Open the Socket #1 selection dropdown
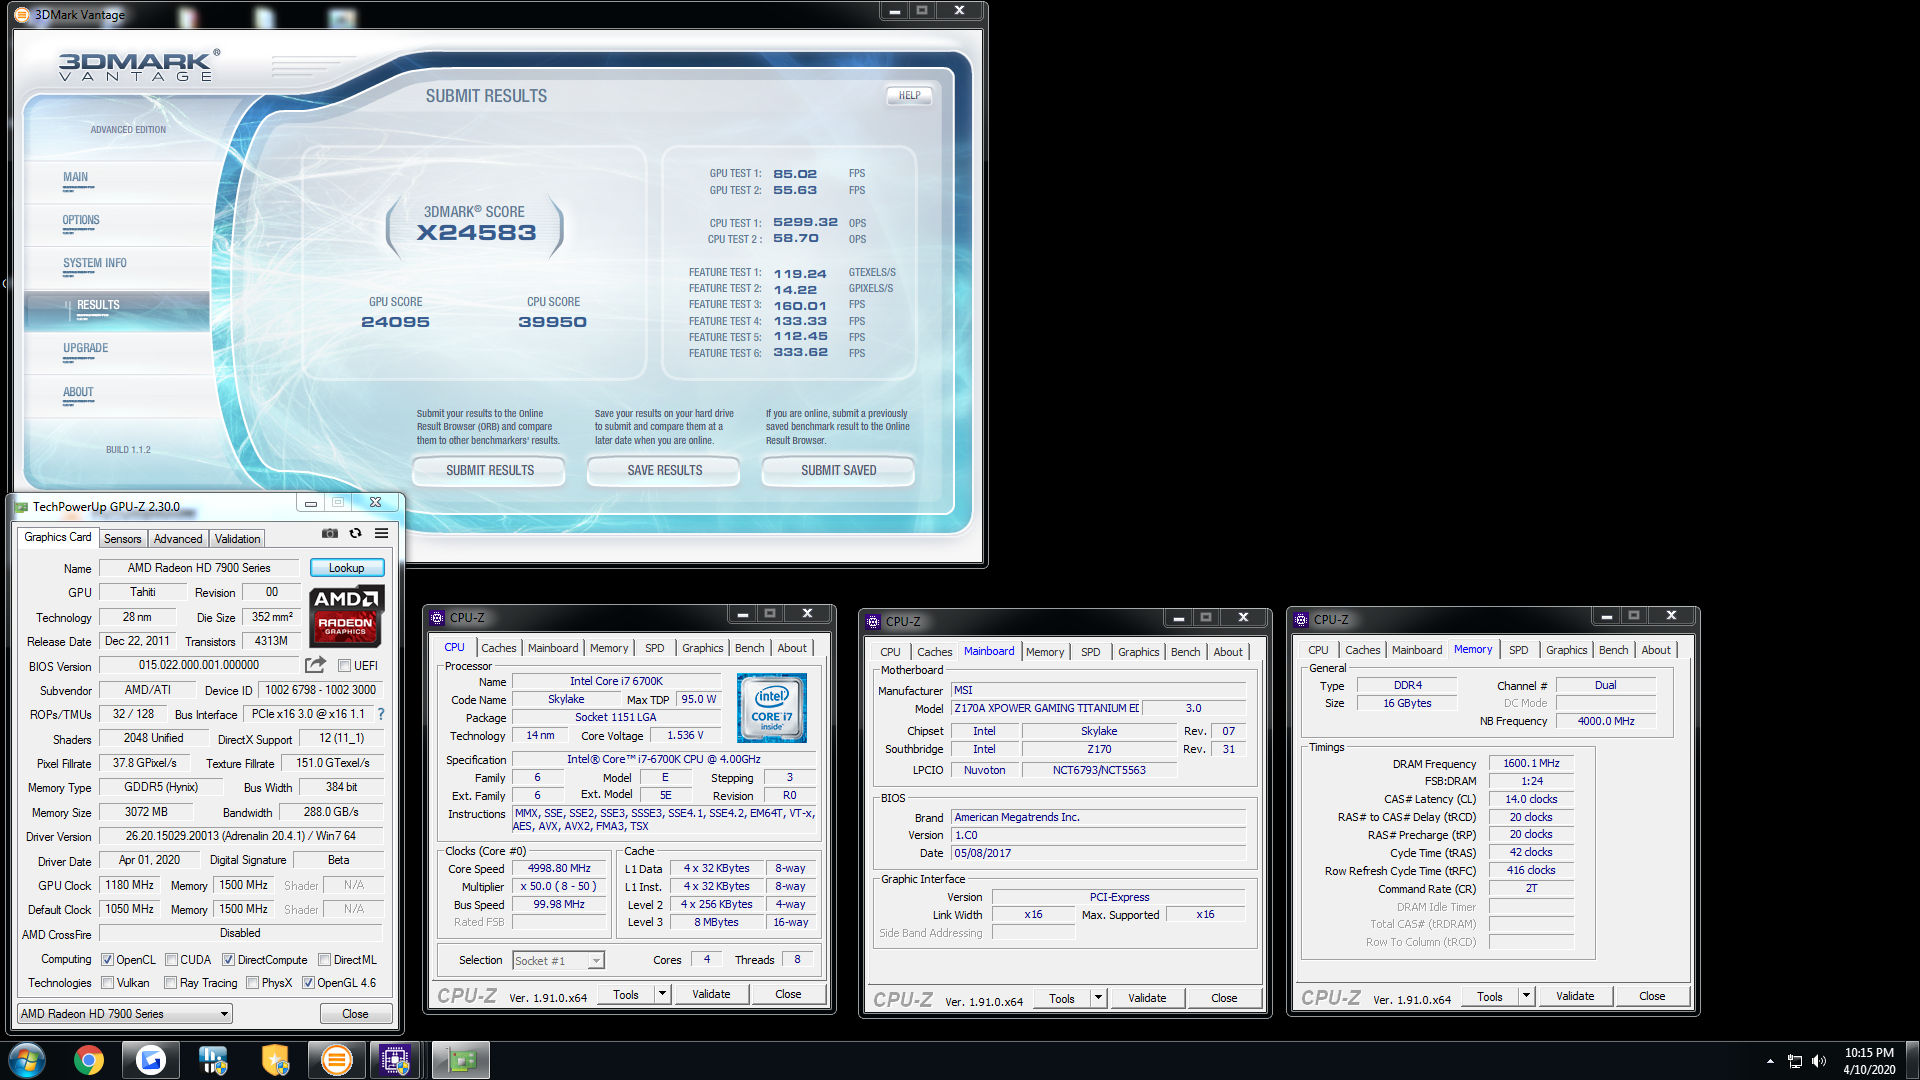This screenshot has width=1920, height=1080. (558, 961)
